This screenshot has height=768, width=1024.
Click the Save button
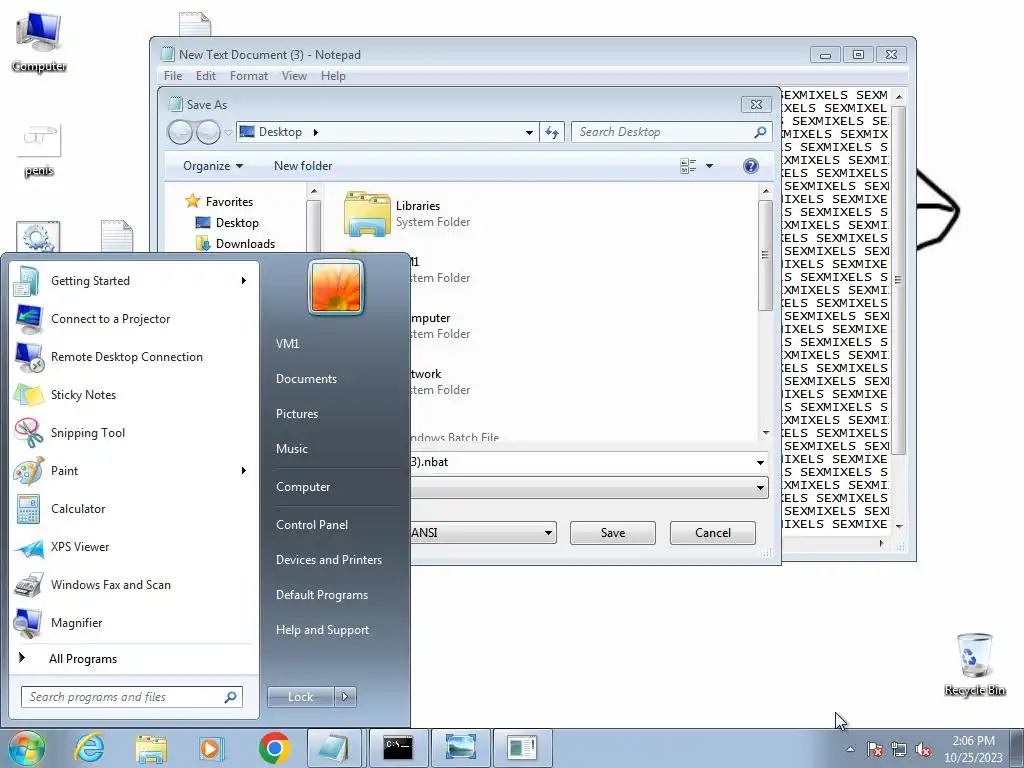coord(613,533)
